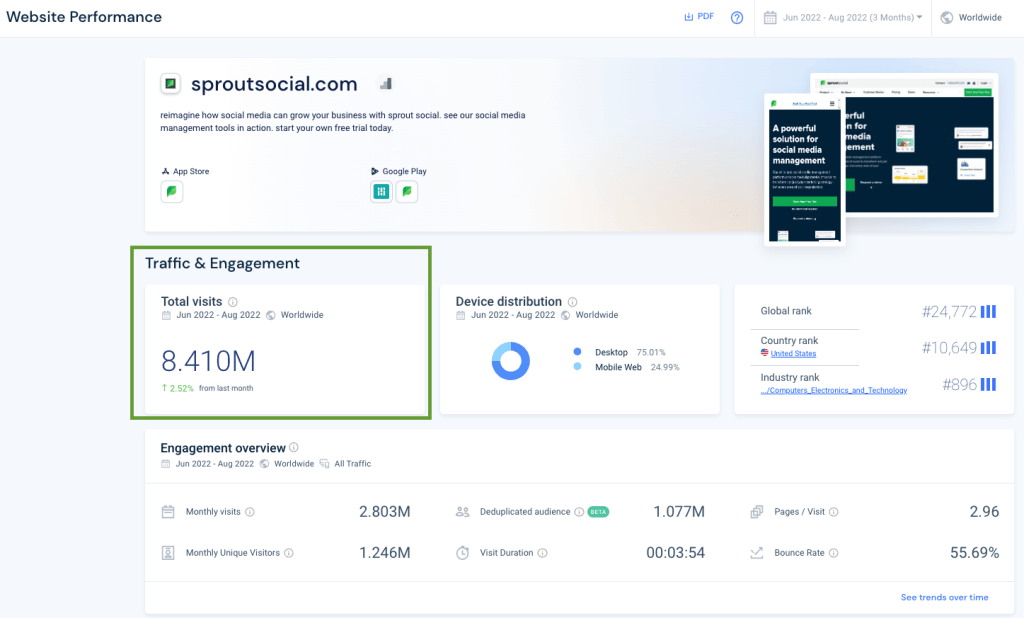Click the Monthly visits calendar icon
Viewport: 1024px width, 618px height.
point(167,511)
